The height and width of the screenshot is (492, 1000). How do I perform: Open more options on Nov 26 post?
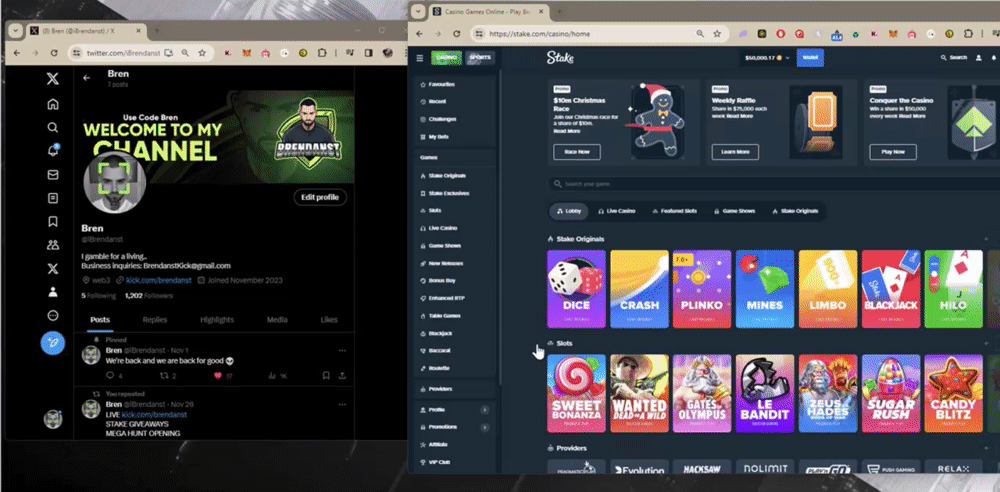click(342, 405)
